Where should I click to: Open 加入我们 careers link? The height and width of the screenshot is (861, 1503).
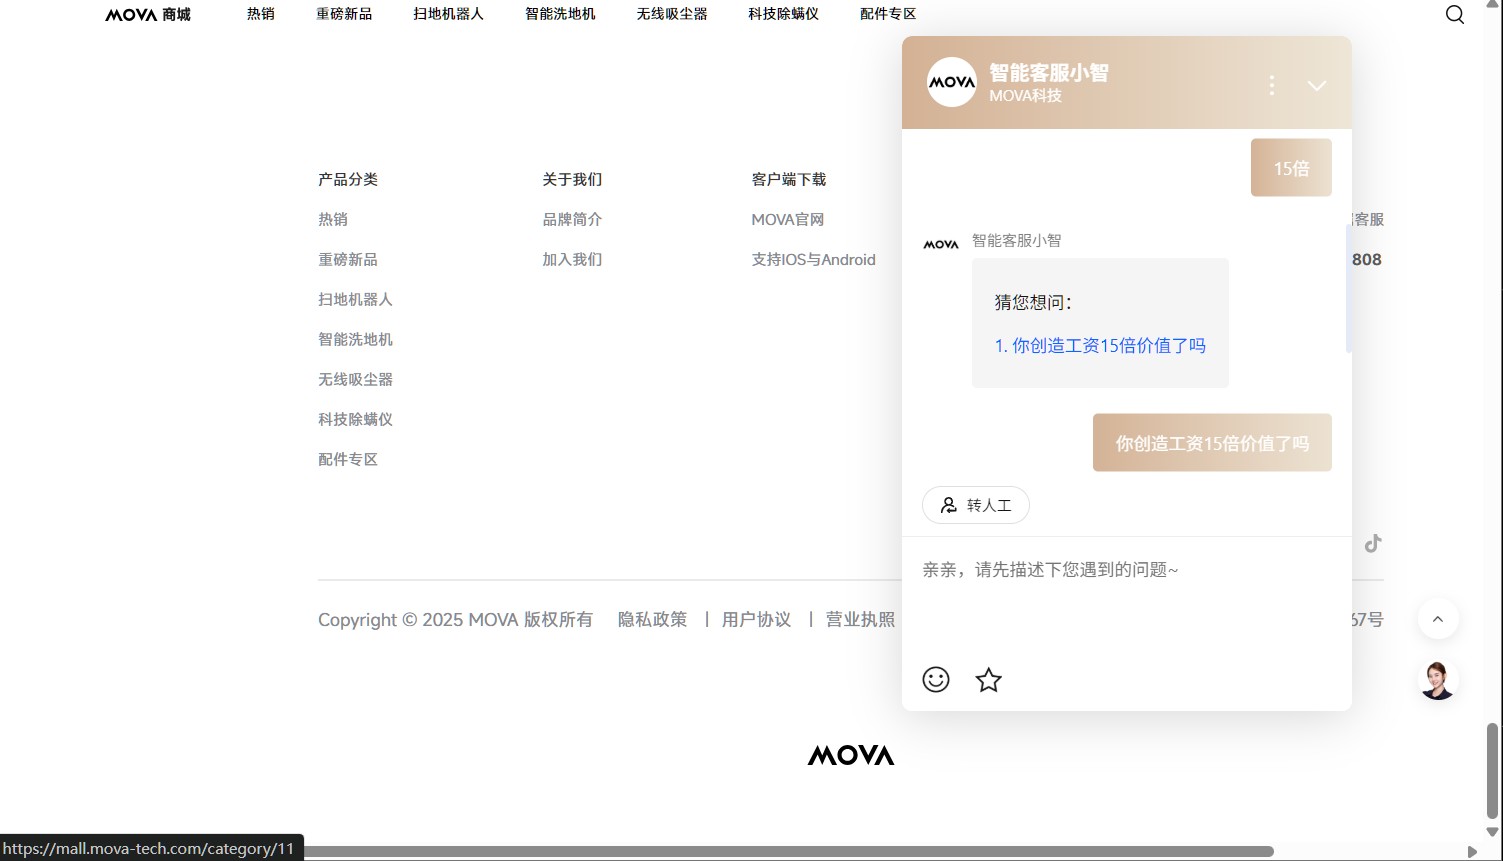(572, 259)
